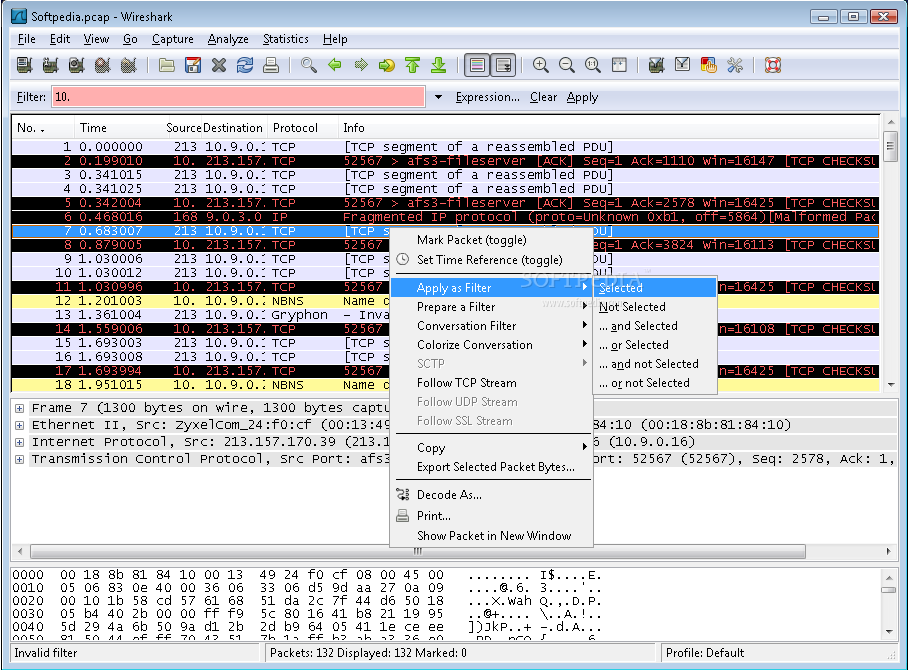Choose Decode As... entry
Image resolution: width=911 pixels, height=670 pixels.
[x=492, y=495]
